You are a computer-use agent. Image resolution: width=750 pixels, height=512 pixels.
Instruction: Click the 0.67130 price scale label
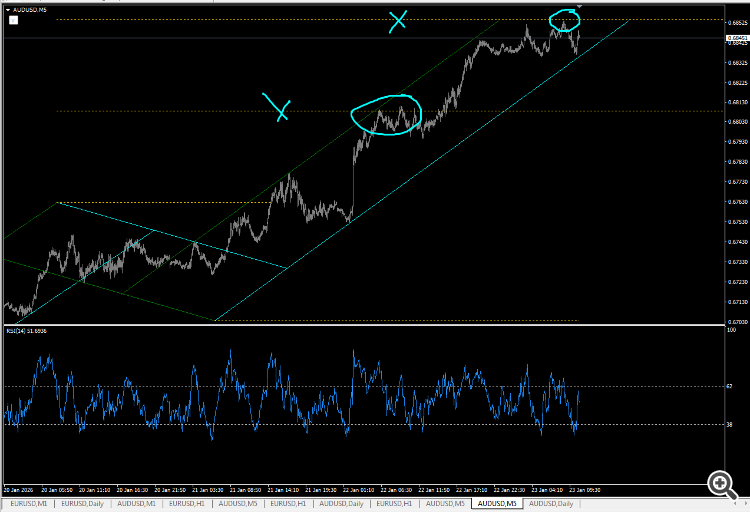738,302
